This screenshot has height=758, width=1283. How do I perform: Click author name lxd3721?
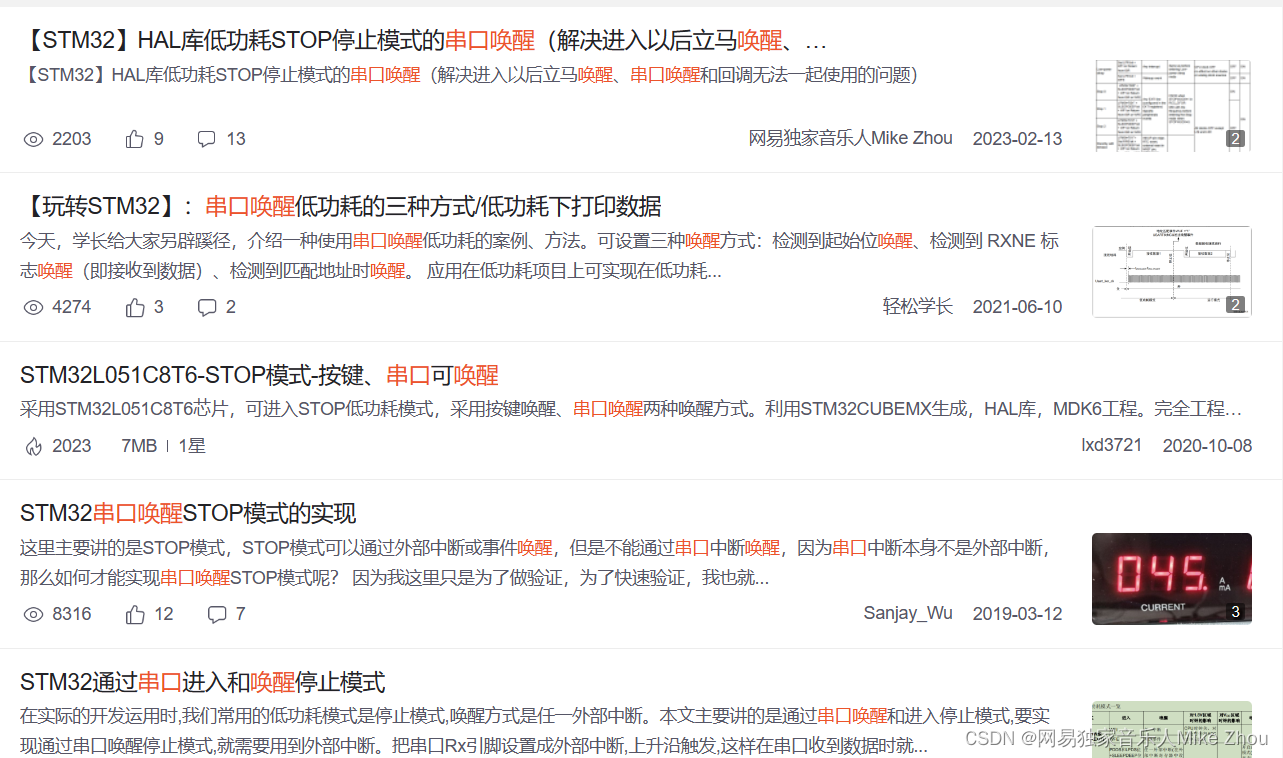[1111, 446]
